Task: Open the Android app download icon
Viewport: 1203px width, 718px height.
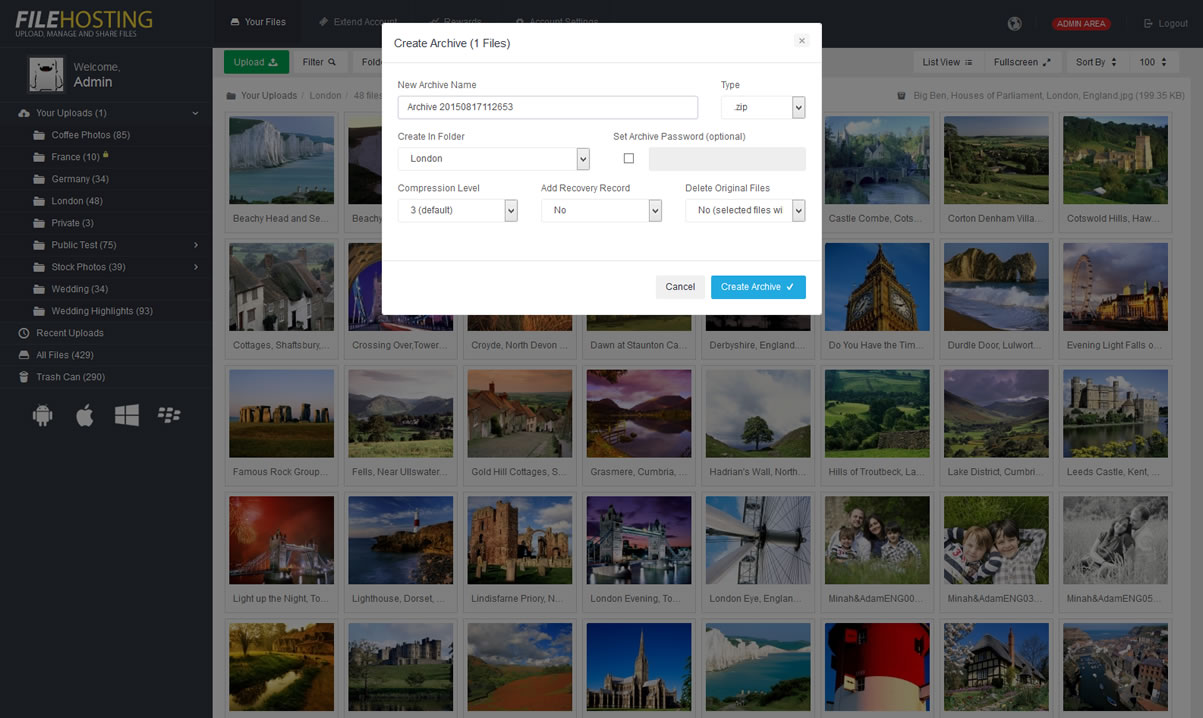Action: 42,415
